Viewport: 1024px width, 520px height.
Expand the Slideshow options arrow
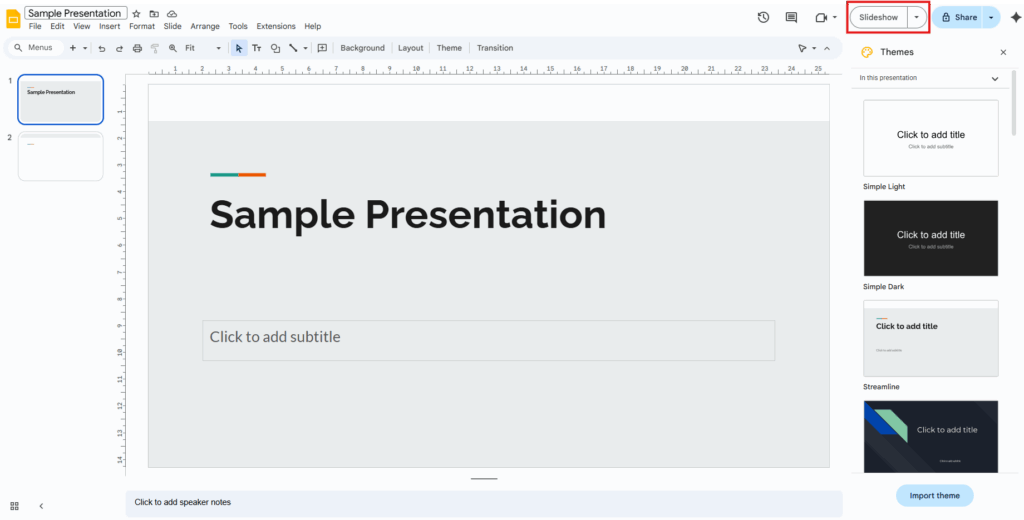click(916, 17)
